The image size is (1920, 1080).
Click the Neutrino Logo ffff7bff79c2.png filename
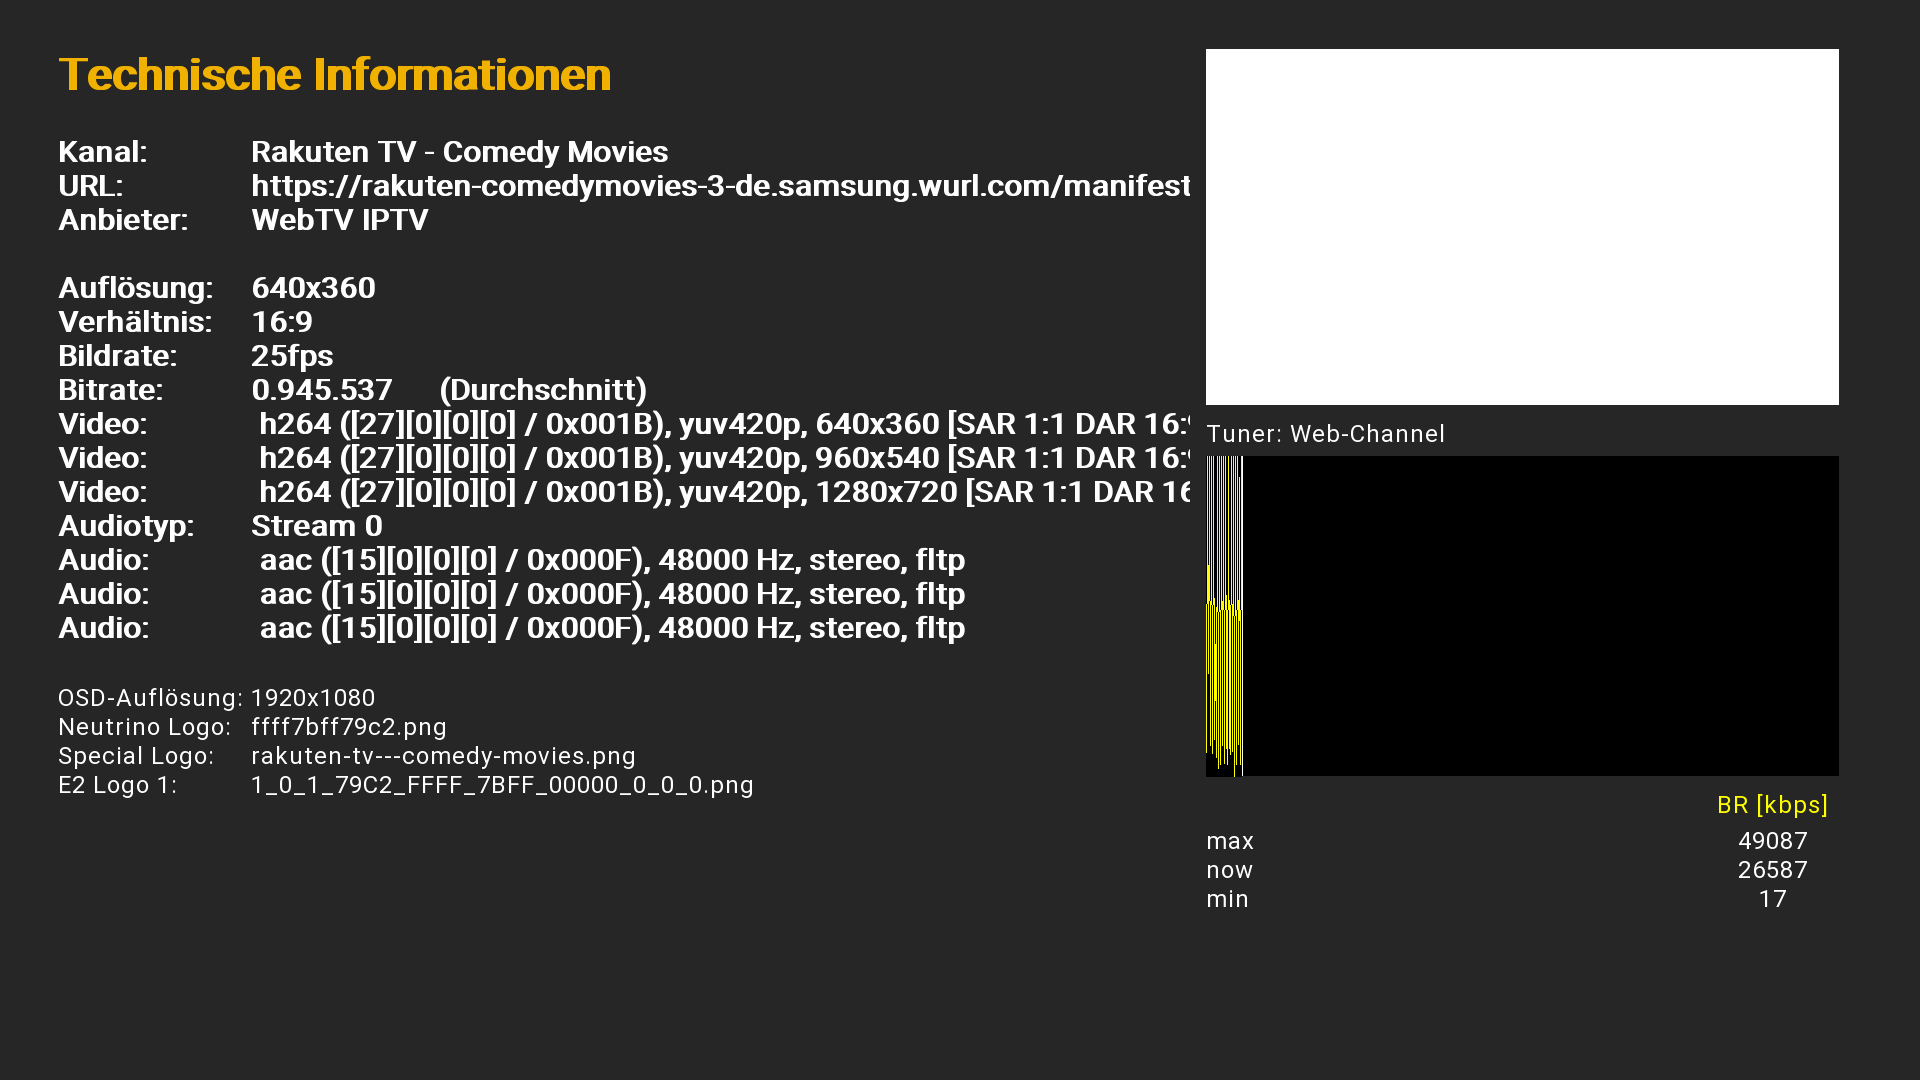[x=348, y=727]
